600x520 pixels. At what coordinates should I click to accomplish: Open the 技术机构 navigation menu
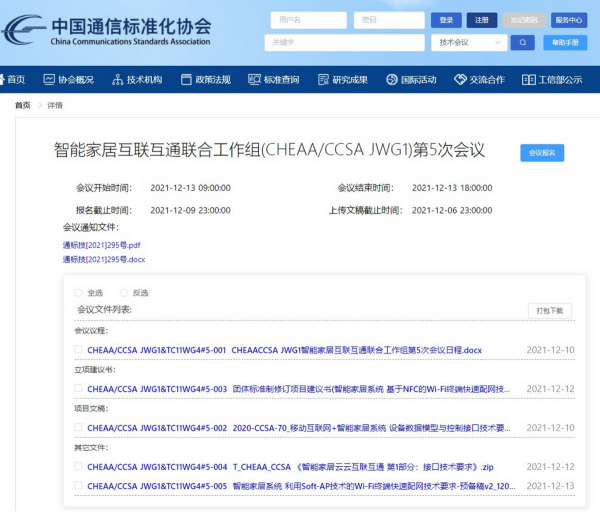pos(137,80)
